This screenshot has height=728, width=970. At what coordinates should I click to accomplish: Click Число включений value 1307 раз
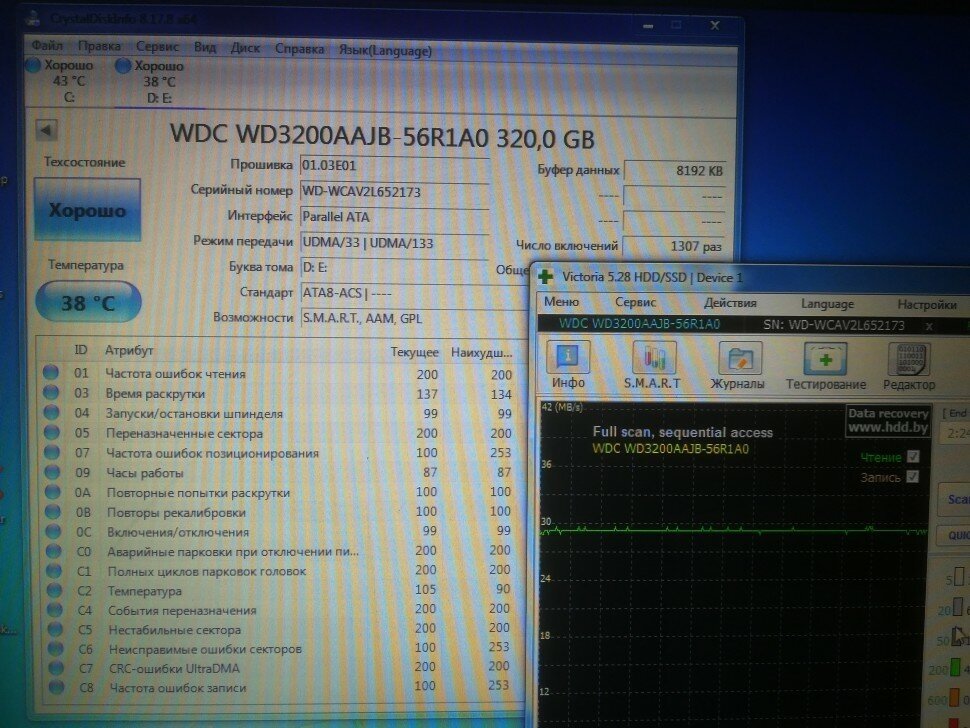673,246
